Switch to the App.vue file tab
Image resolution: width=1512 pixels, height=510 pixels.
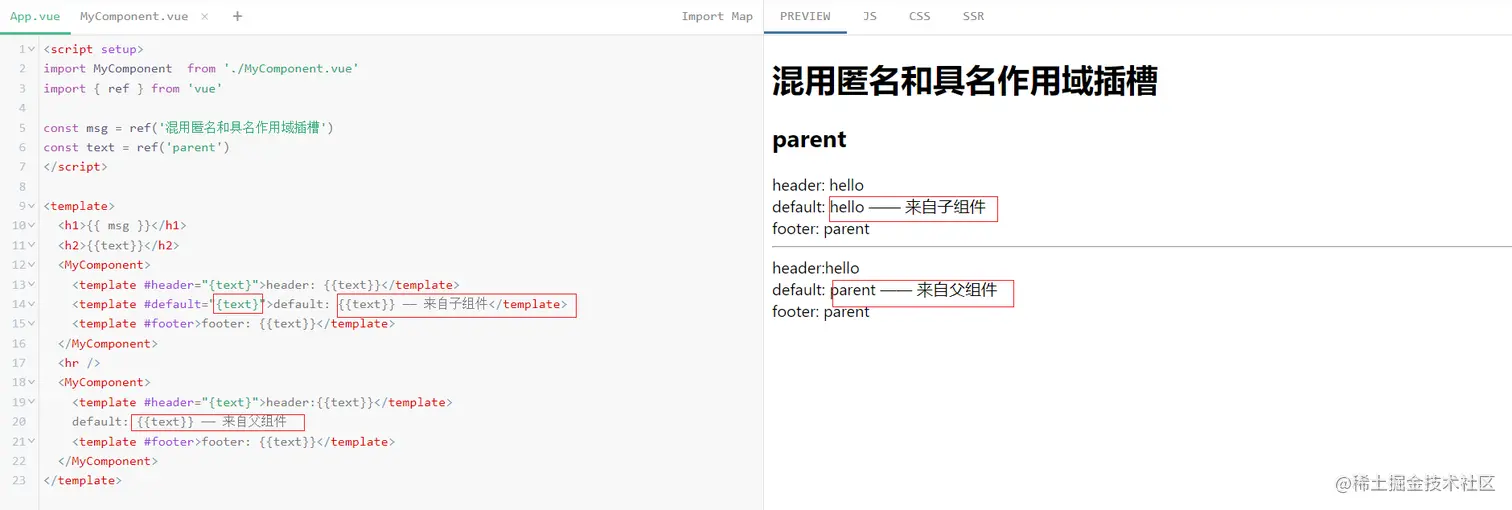35,16
